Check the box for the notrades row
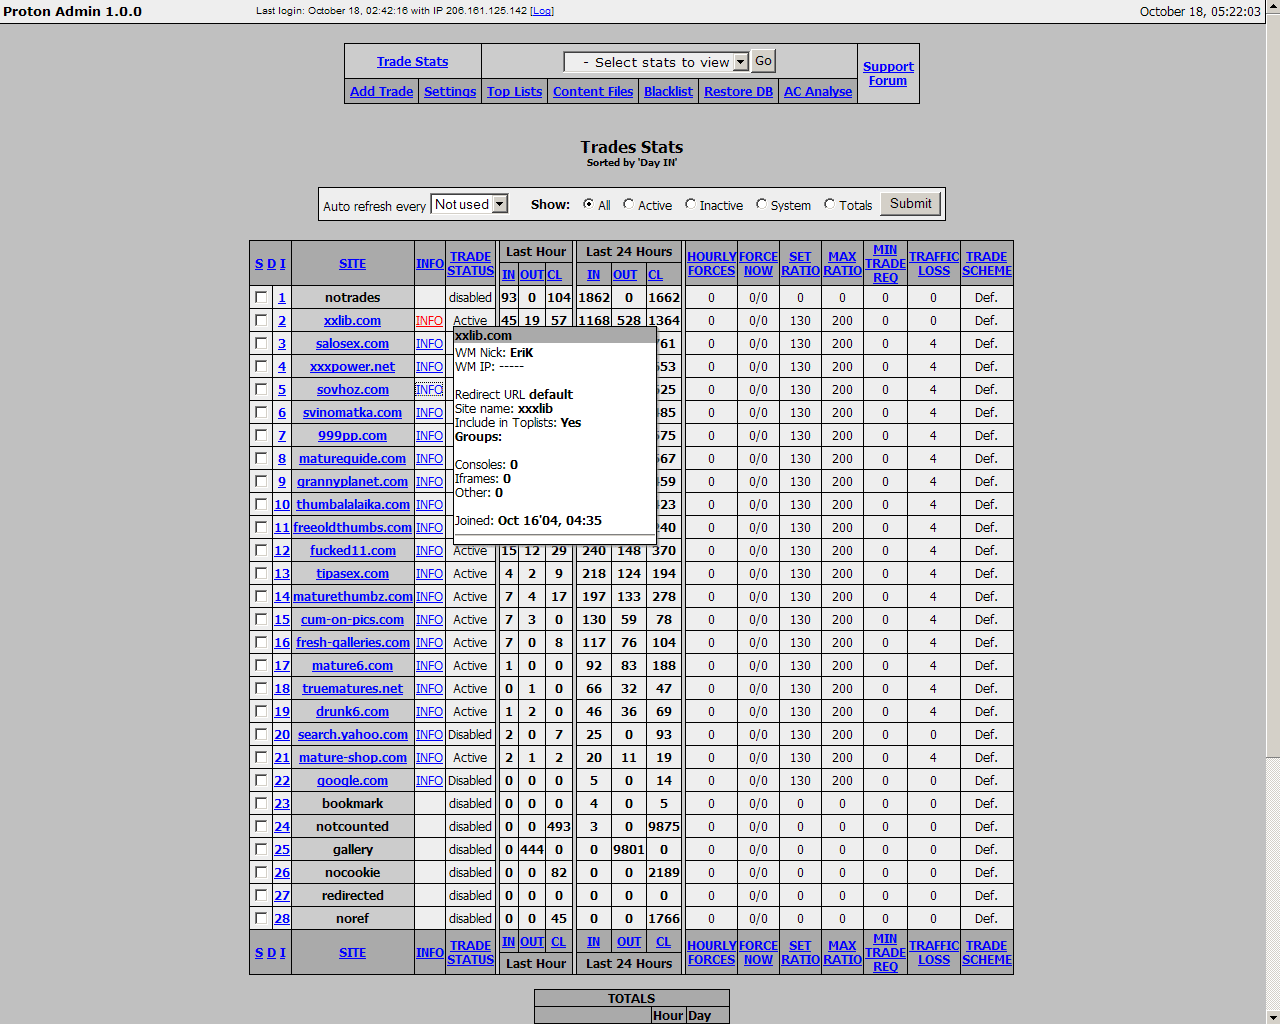 (261, 297)
